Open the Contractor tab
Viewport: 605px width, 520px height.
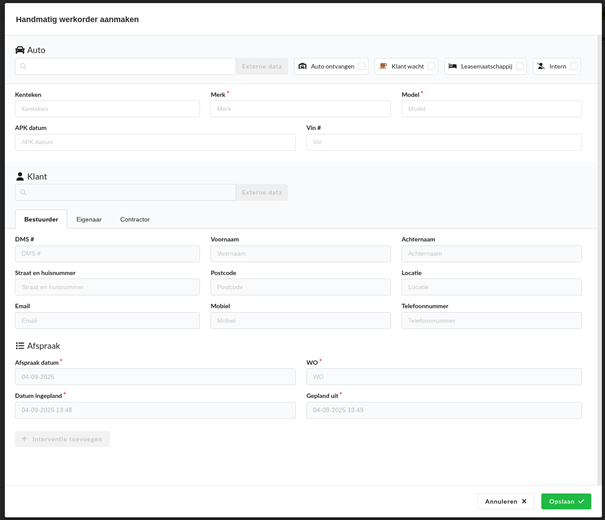click(135, 219)
